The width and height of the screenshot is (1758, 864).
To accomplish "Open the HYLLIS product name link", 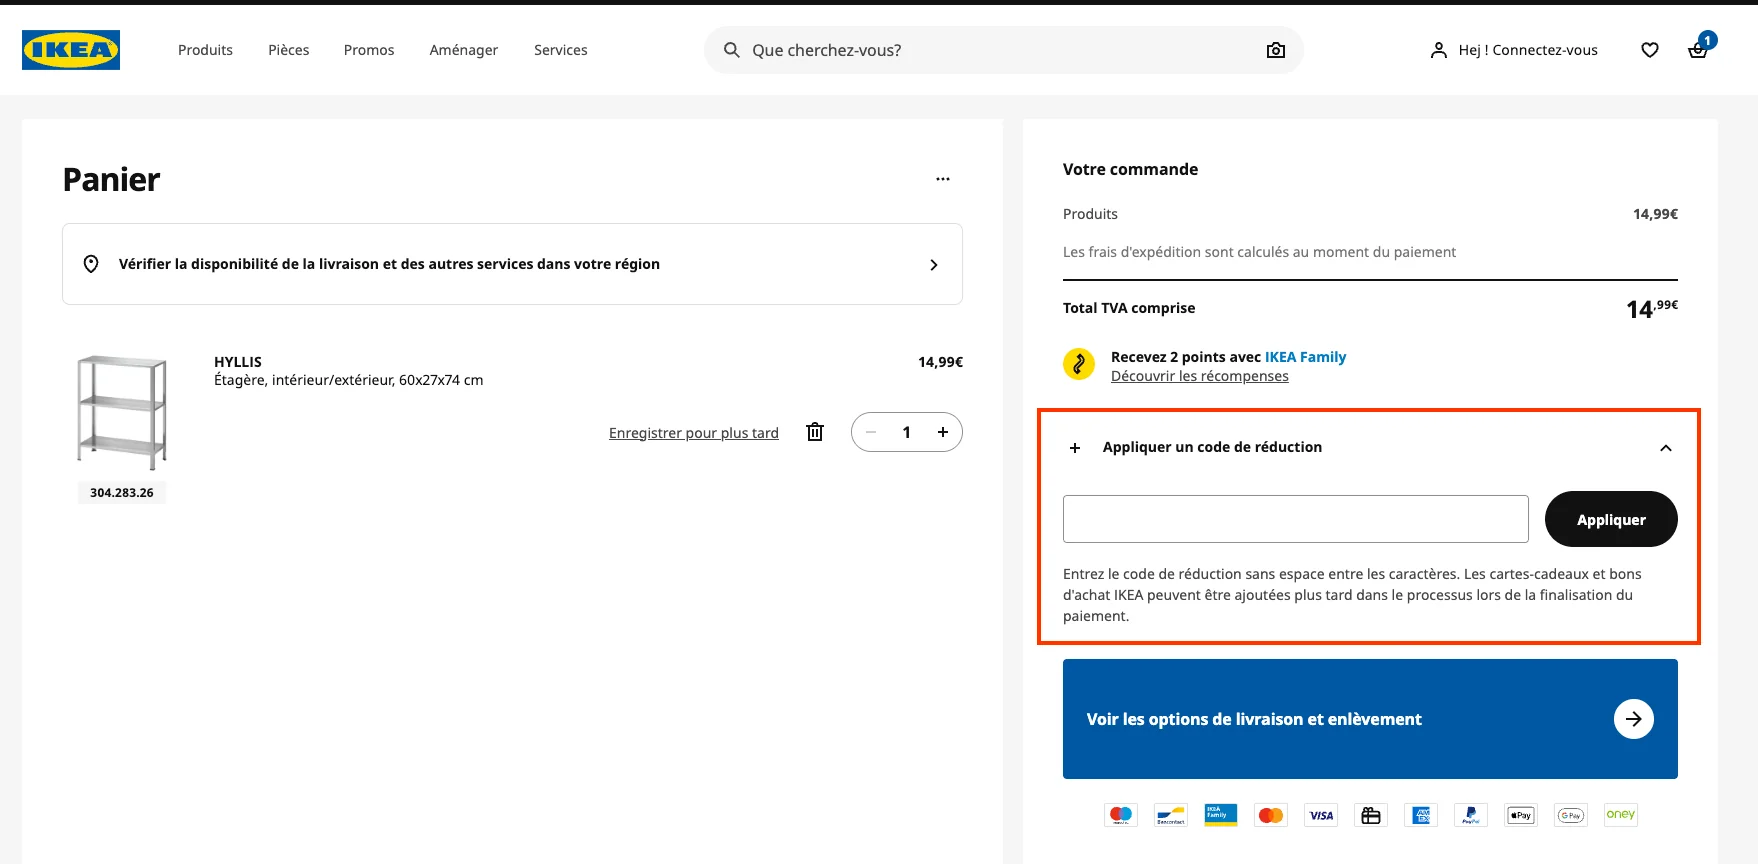I will [x=238, y=362].
